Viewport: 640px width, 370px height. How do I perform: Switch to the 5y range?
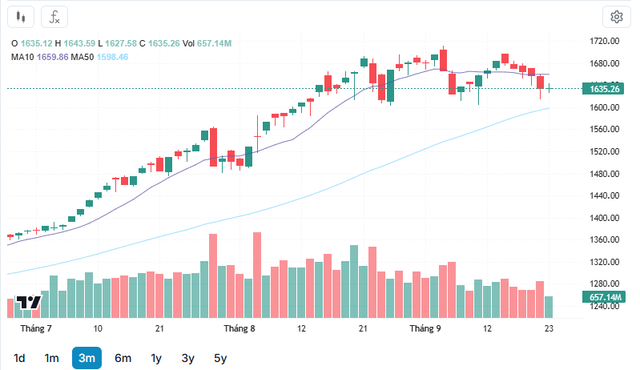coord(220,358)
